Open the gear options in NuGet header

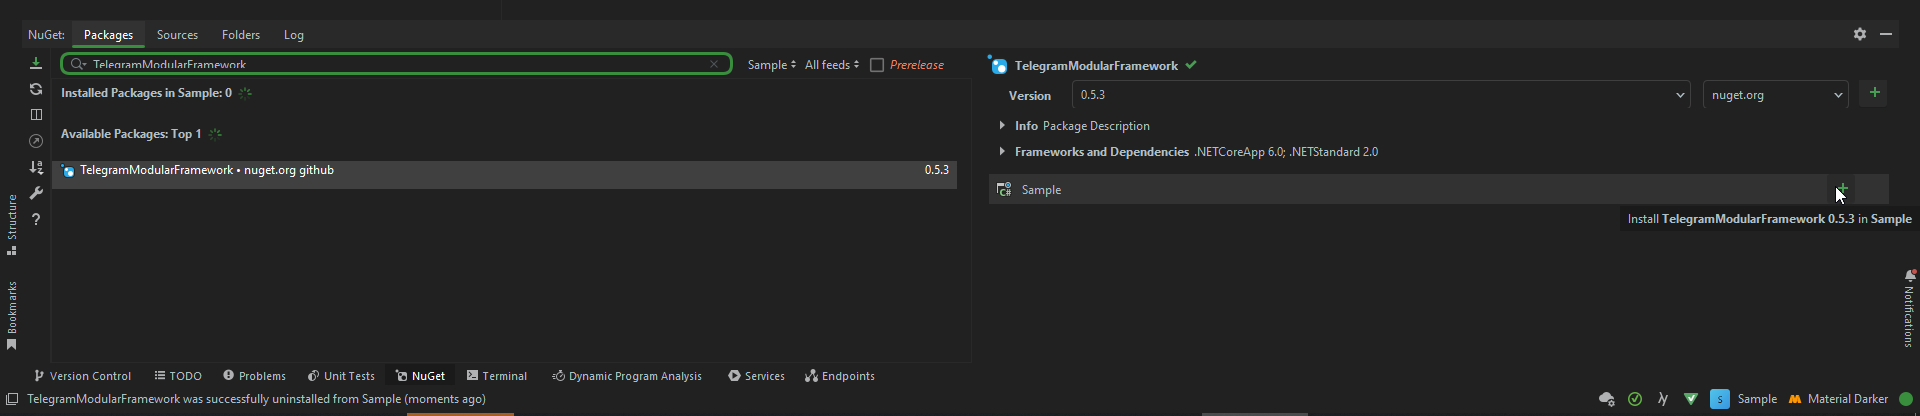click(1860, 34)
